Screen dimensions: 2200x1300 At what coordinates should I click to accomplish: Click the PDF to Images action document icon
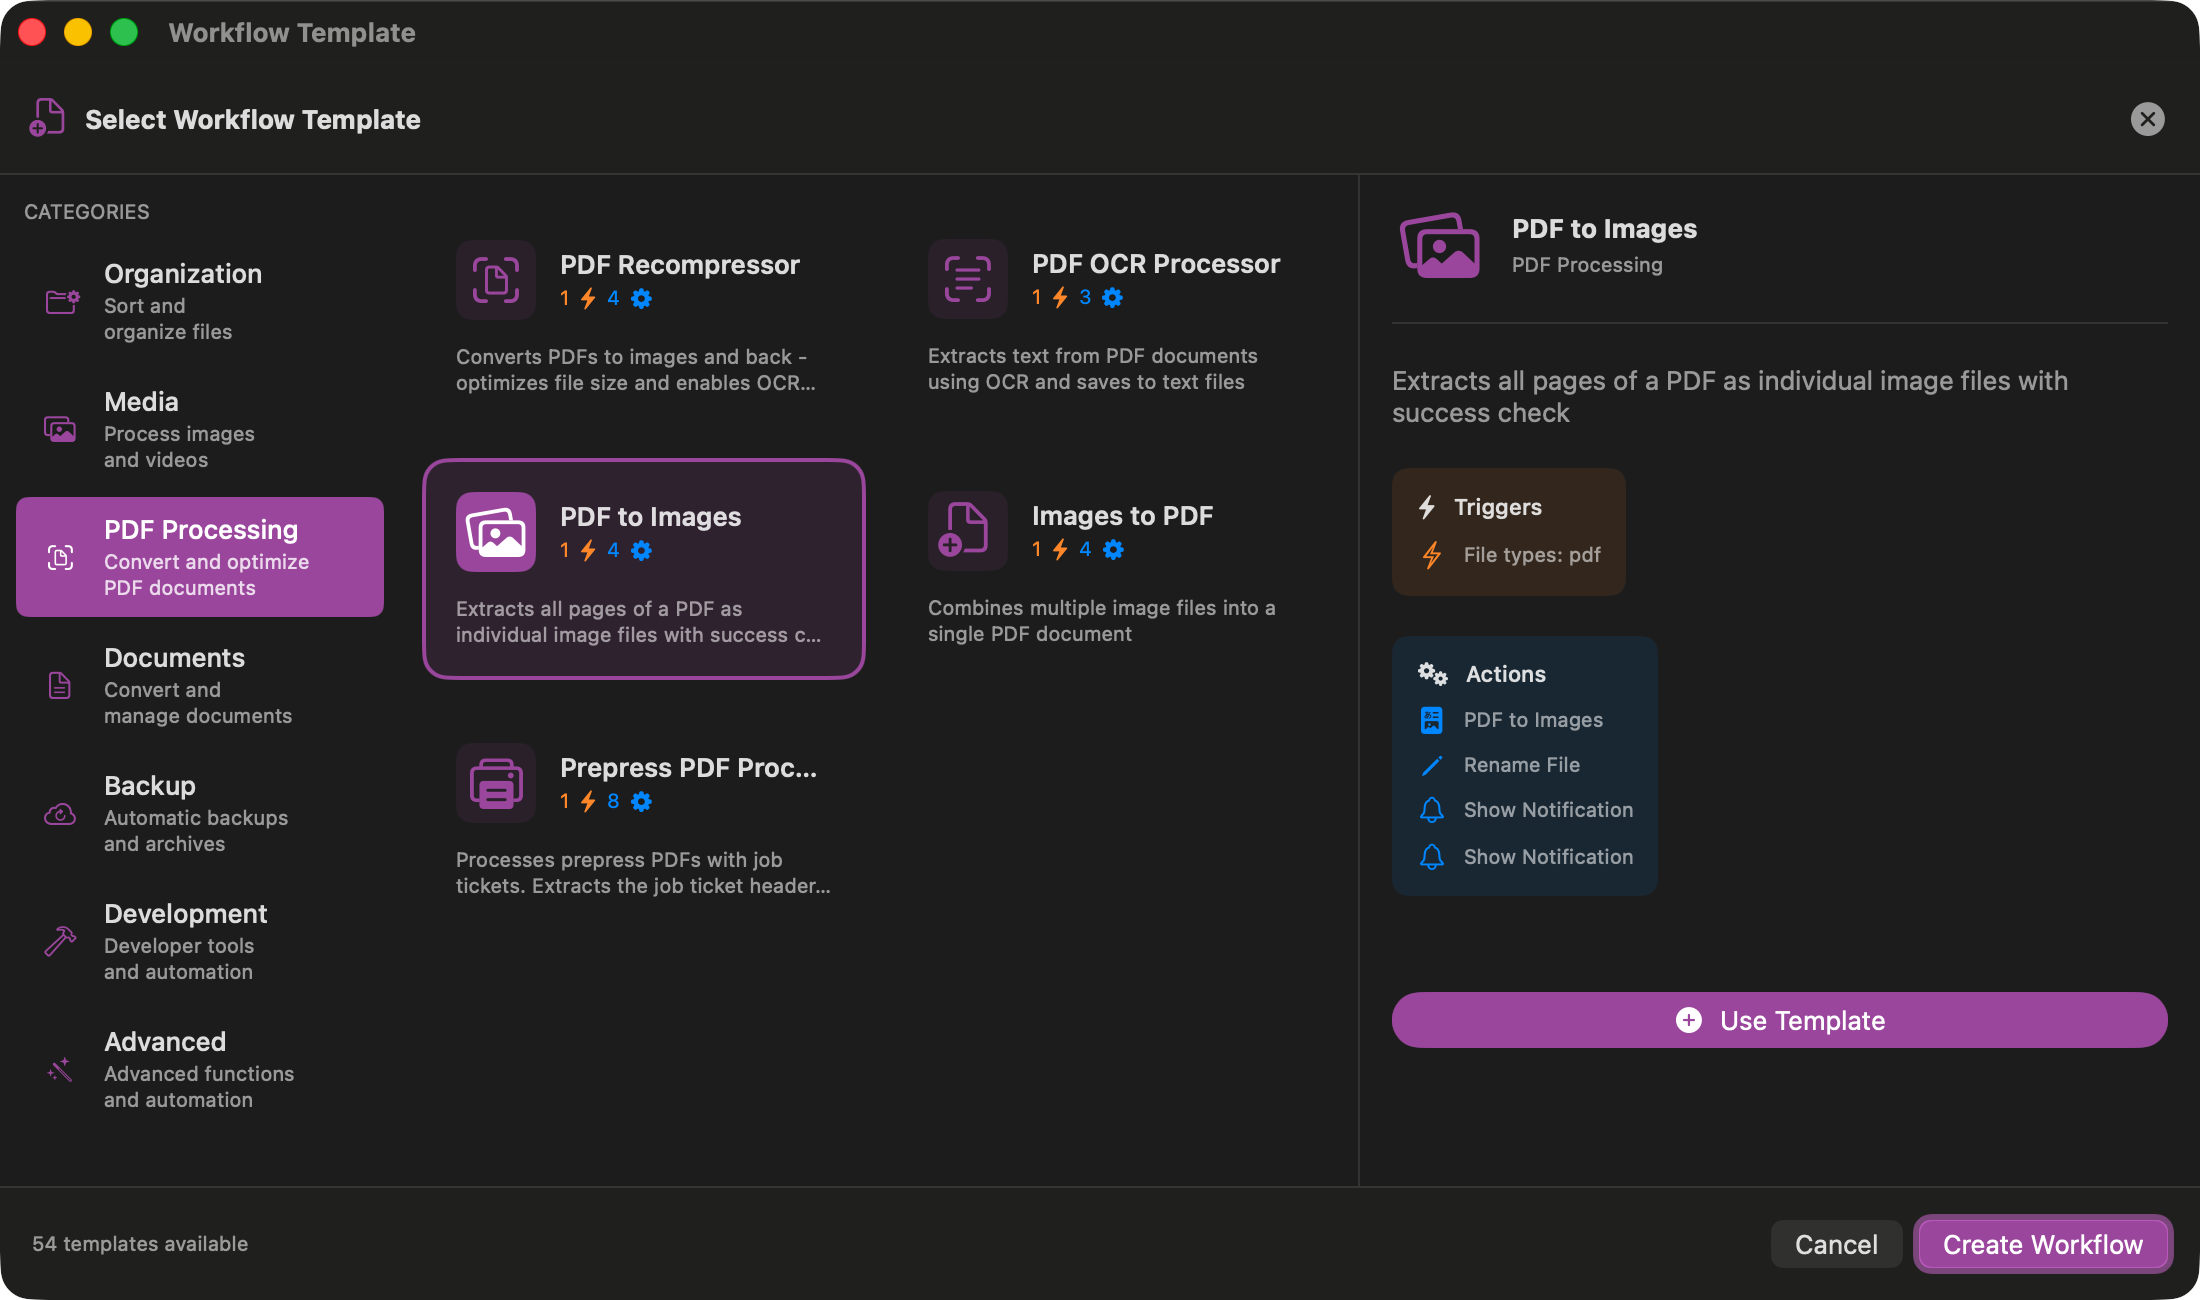[1432, 720]
